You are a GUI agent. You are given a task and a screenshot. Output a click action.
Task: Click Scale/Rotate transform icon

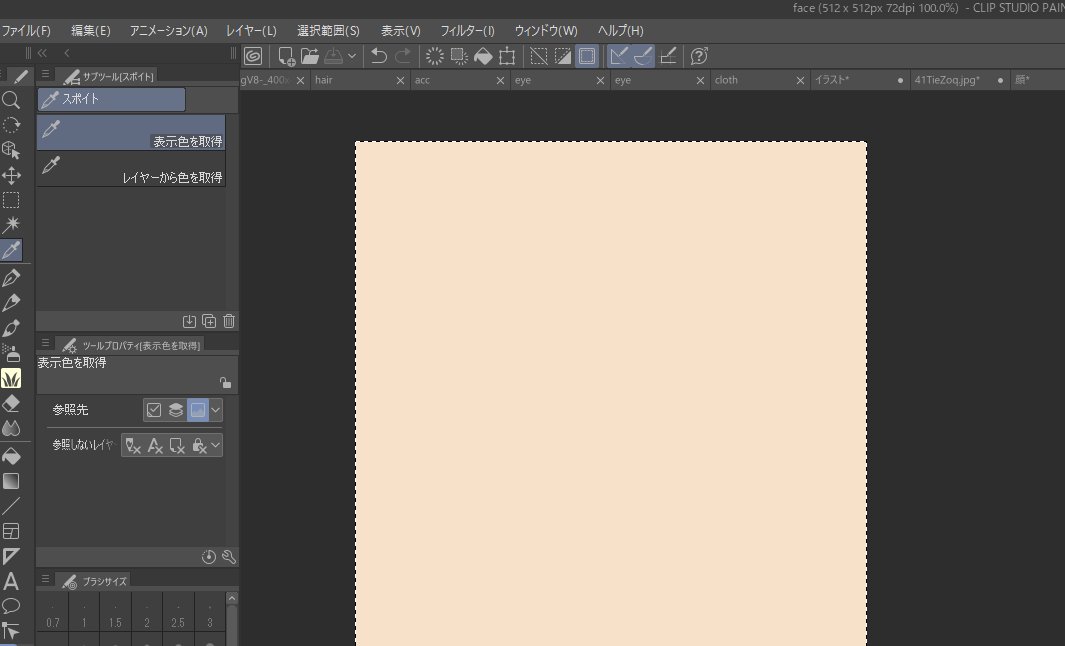[x=507, y=56]
